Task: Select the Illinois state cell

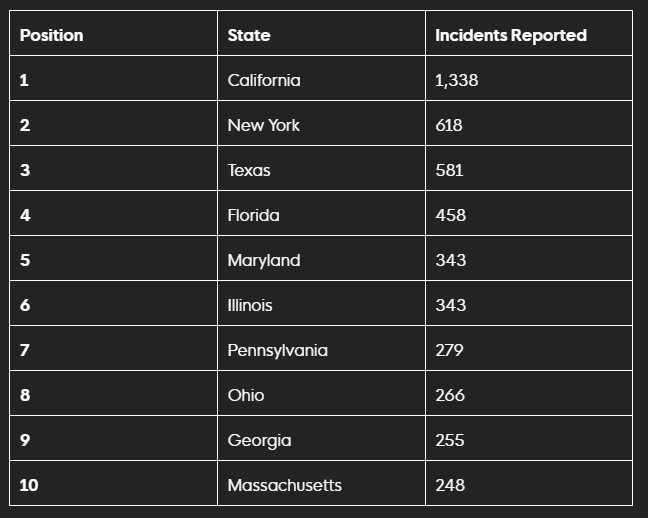Action: click(x=250, y=305)
